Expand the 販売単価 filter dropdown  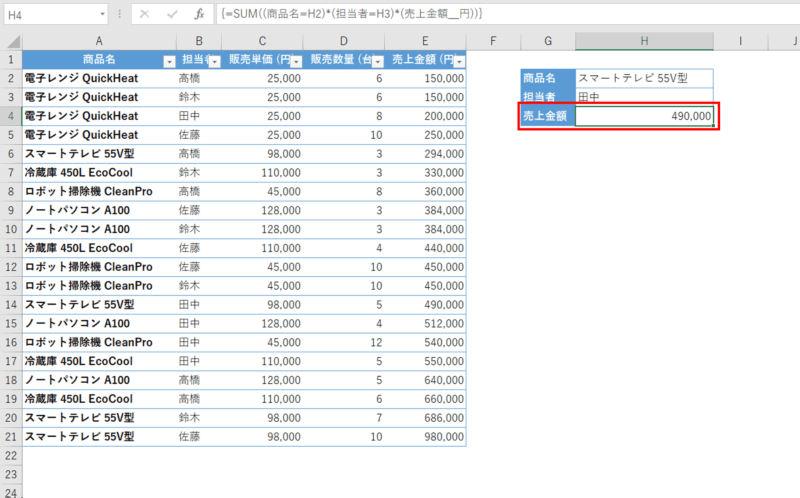[x=296, y=61]
